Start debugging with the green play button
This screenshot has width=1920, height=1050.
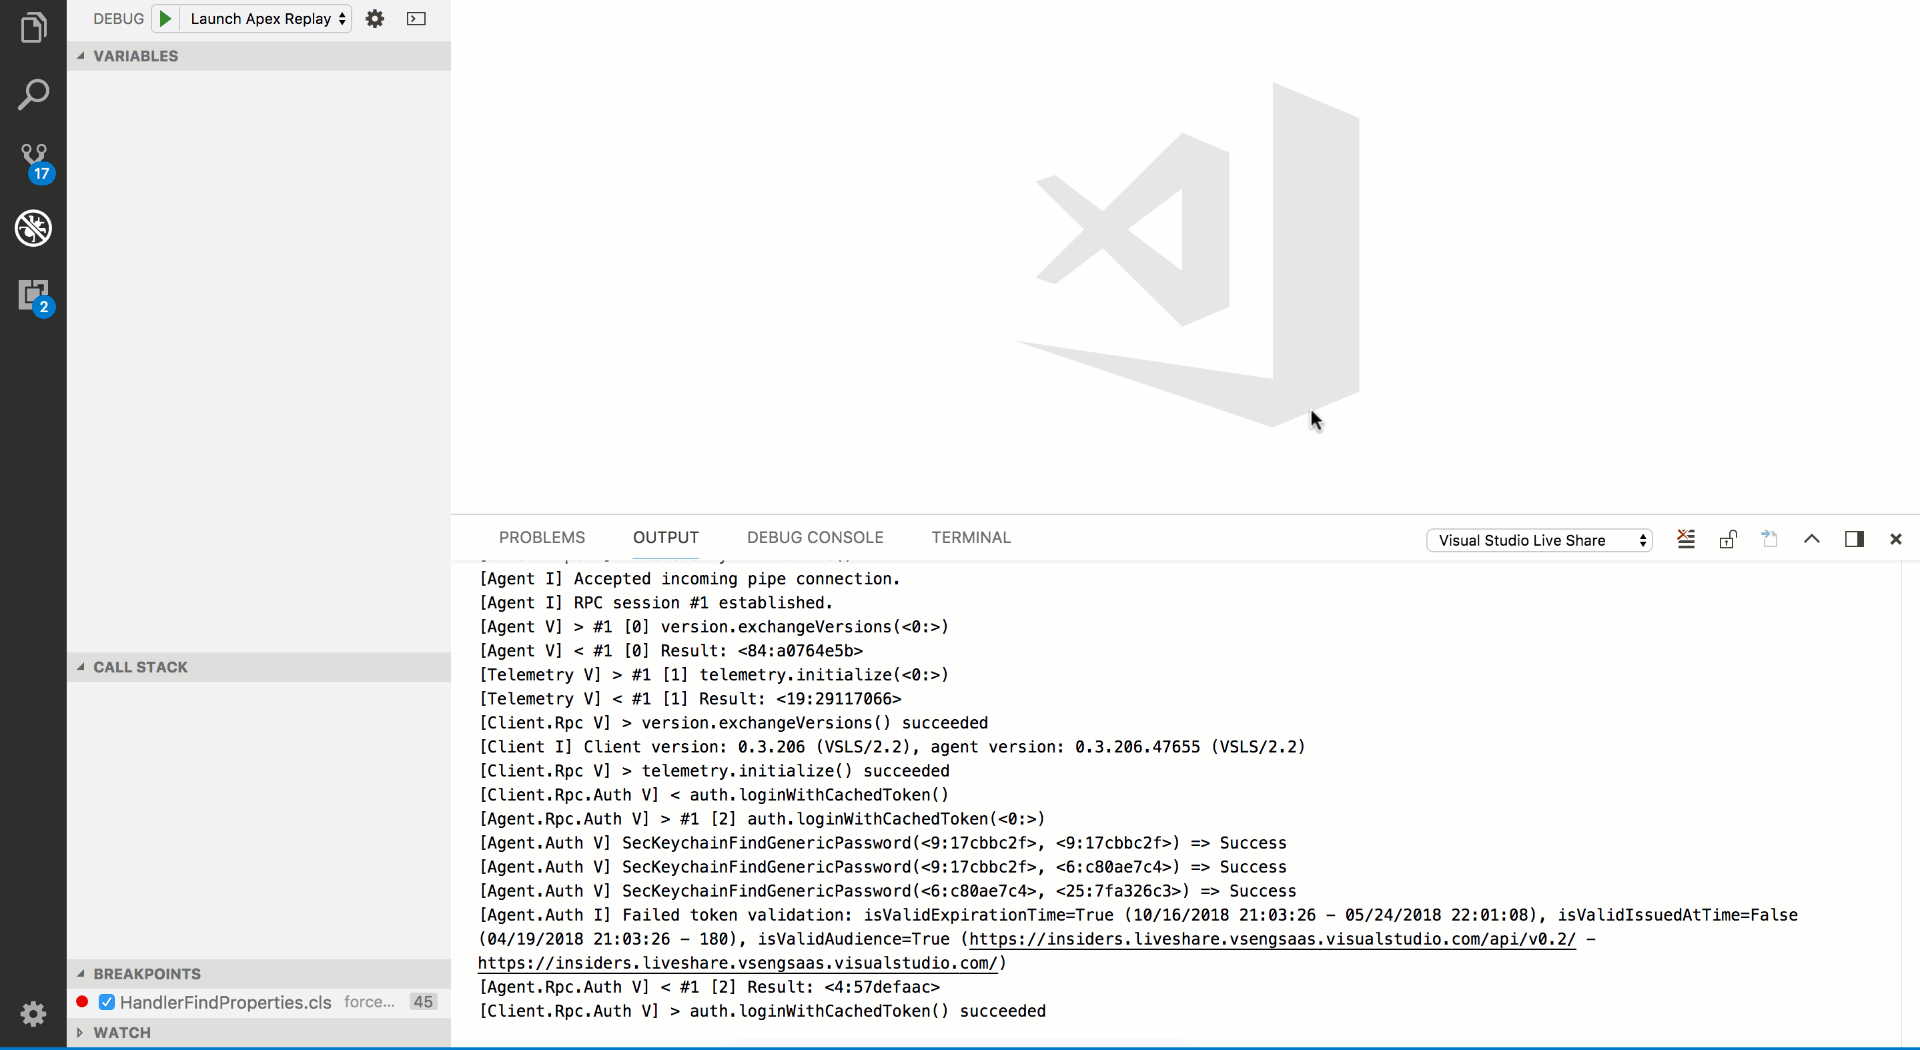click(x=165, y=18)
